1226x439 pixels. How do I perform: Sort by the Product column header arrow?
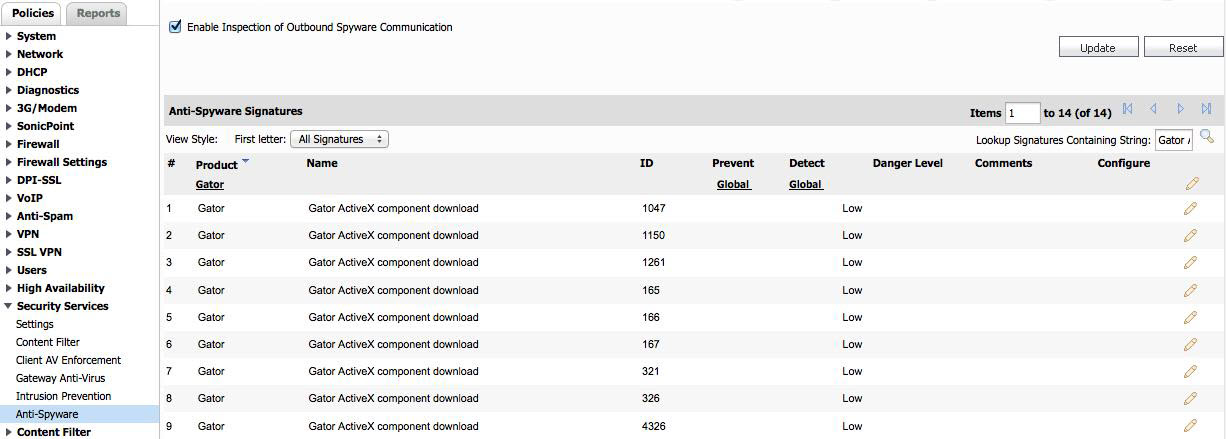(246, 161)
